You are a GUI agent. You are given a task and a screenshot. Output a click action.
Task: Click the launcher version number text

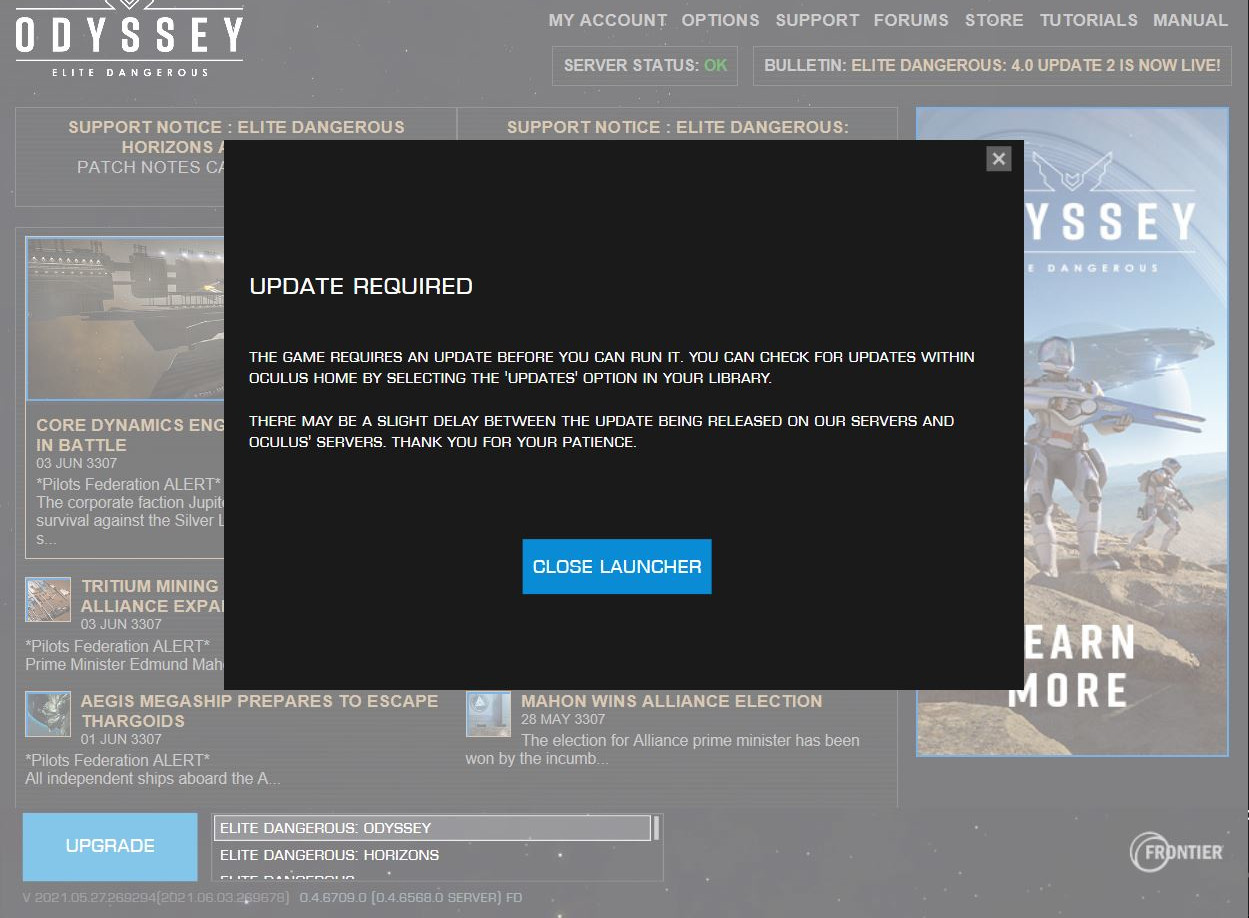click(x=271, y=898)
